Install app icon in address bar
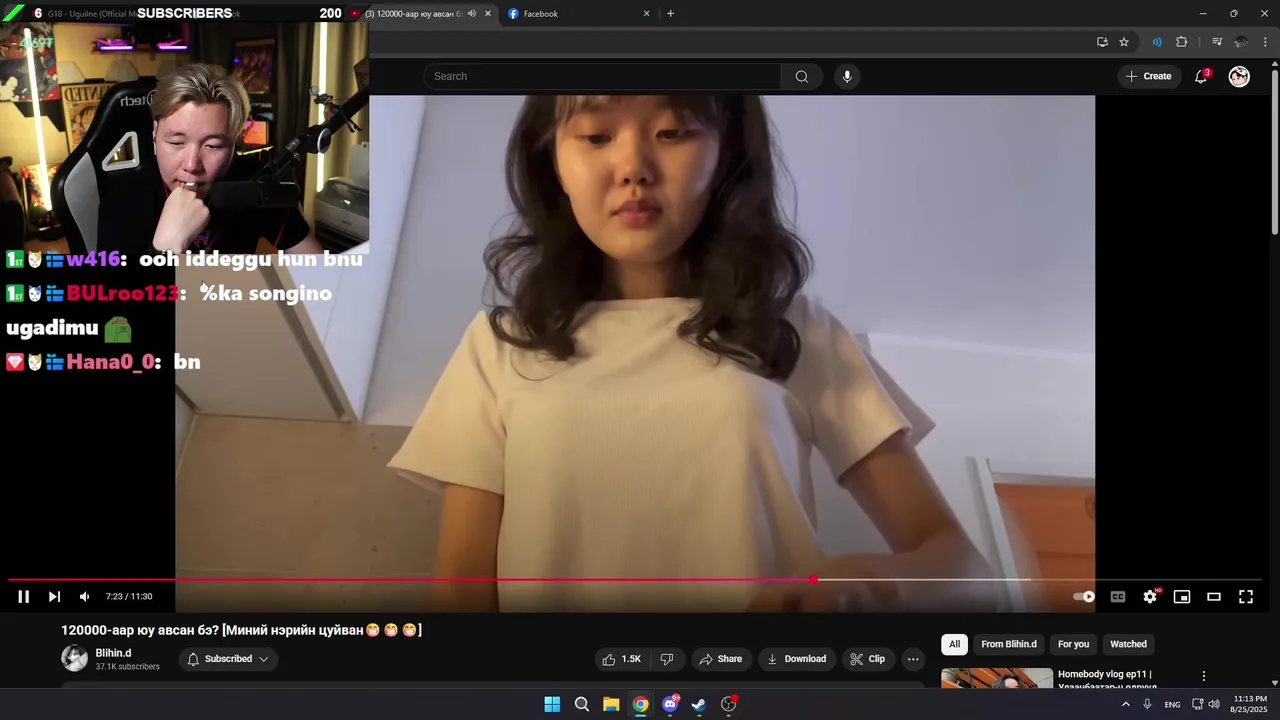Screen dimensions: 1280x720 point(1102,42)
